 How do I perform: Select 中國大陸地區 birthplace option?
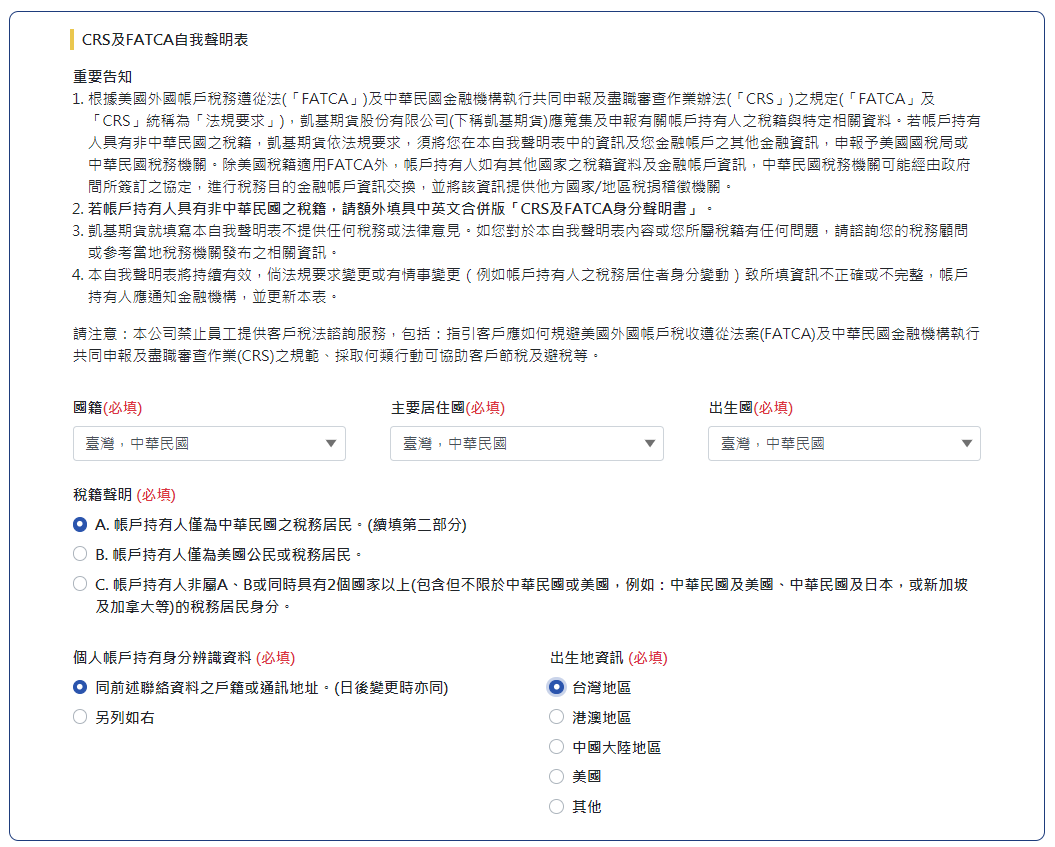(557, 747)
